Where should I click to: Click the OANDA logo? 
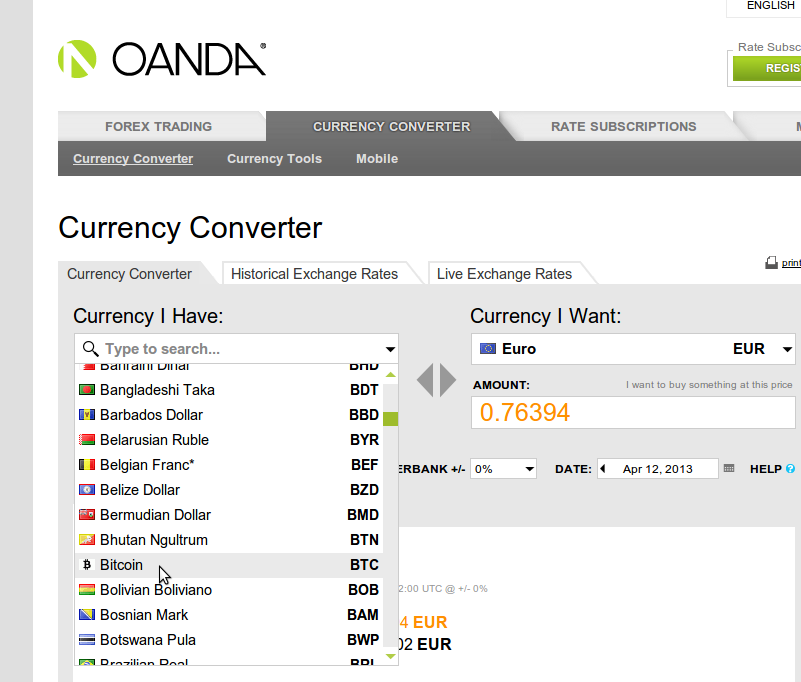point(162,59)
